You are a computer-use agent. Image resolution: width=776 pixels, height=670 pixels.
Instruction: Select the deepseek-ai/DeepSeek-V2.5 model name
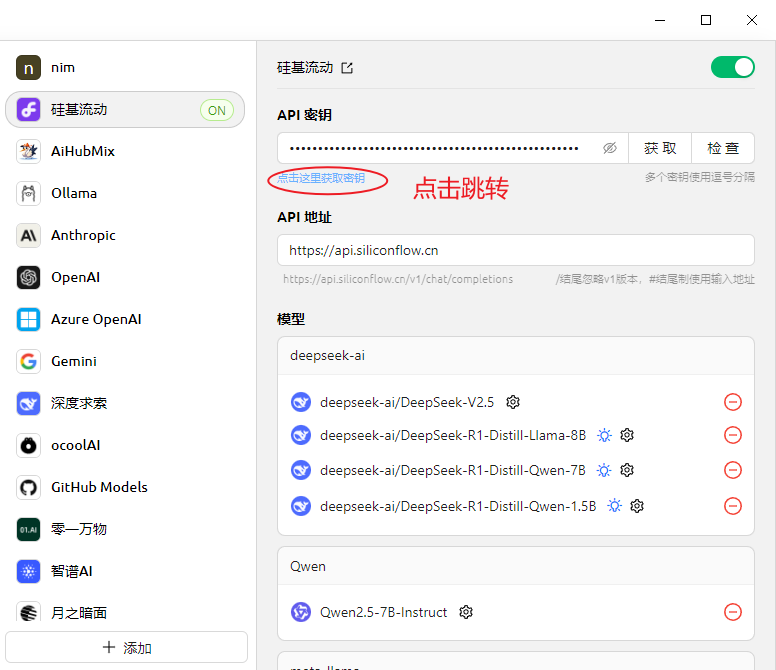tap(407, 402)
